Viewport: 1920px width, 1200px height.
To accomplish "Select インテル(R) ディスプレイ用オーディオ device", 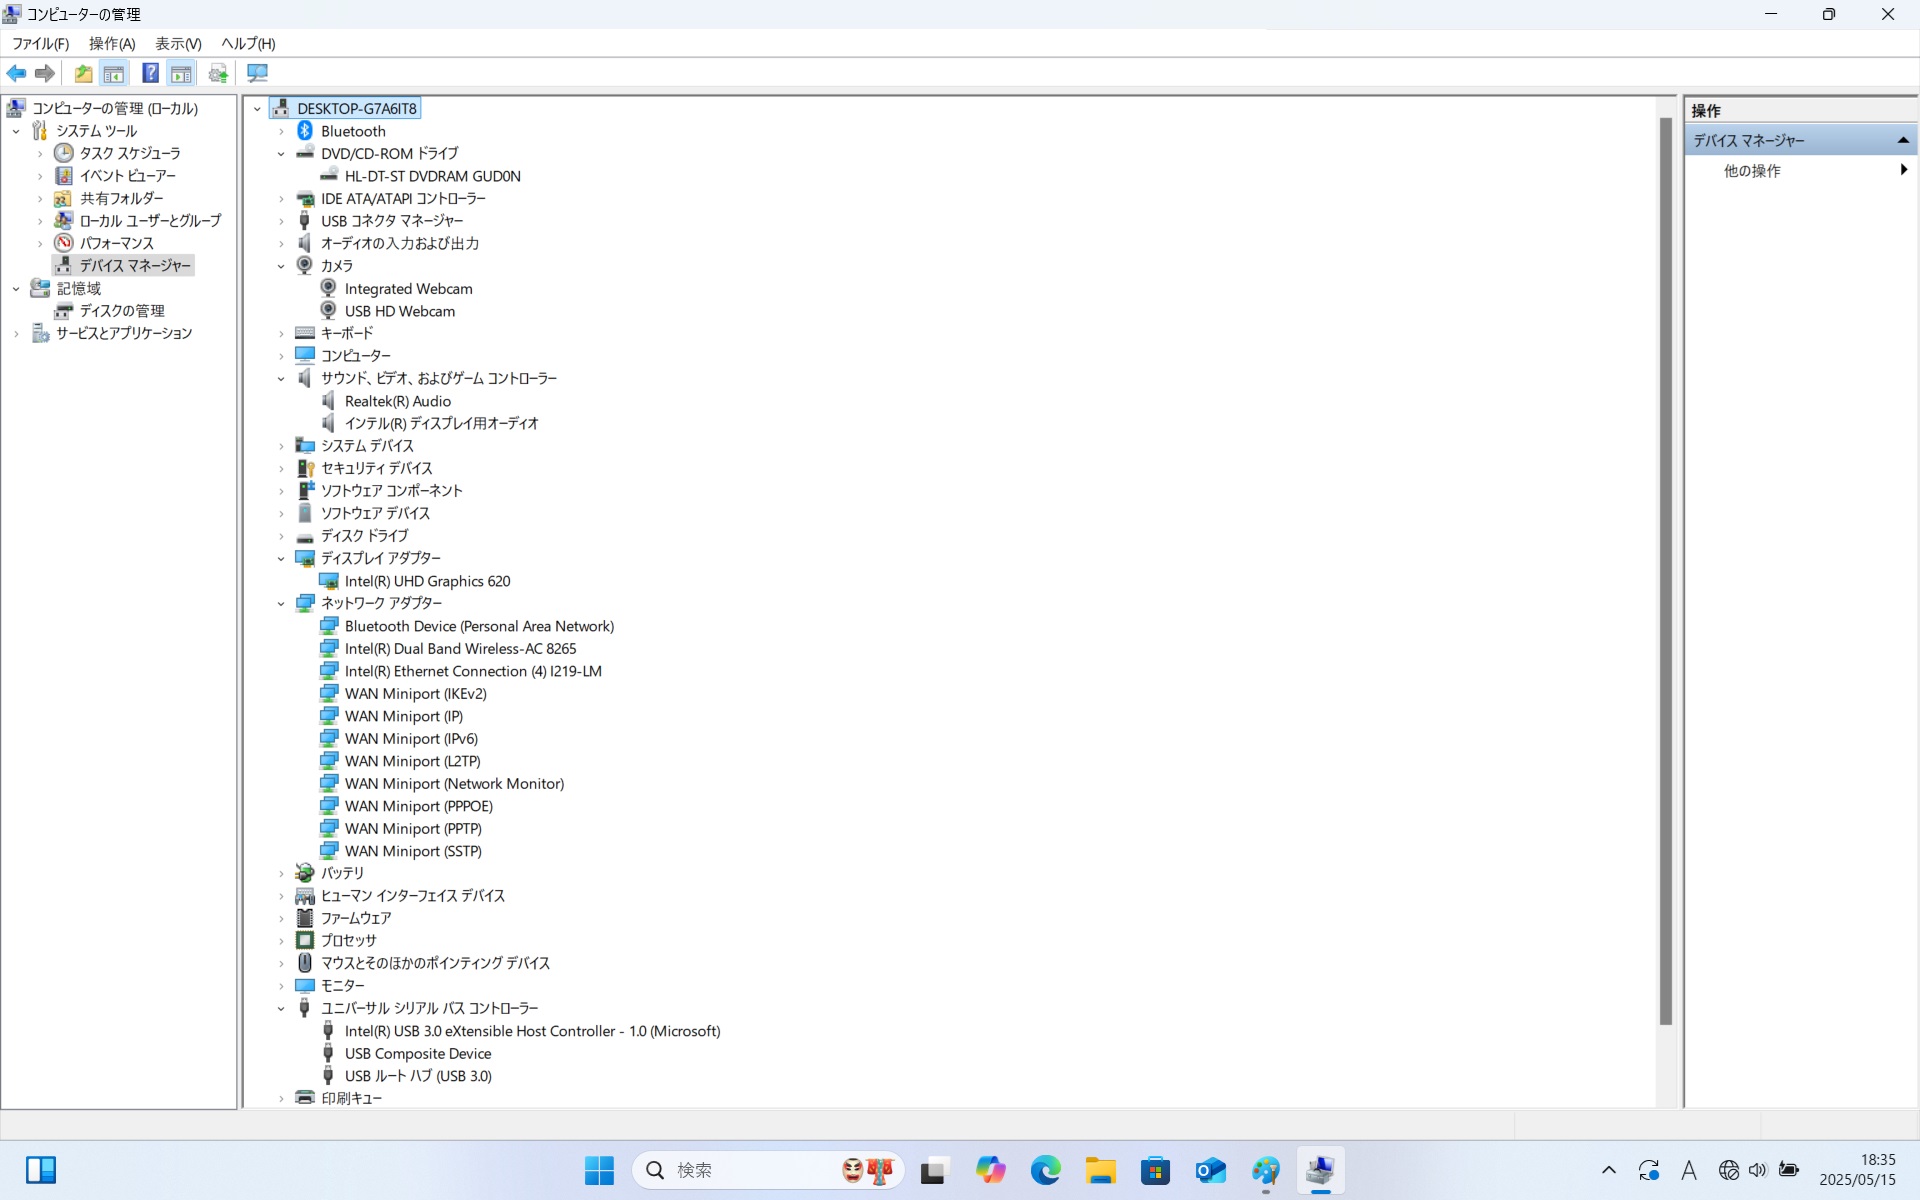I will 441,423.
